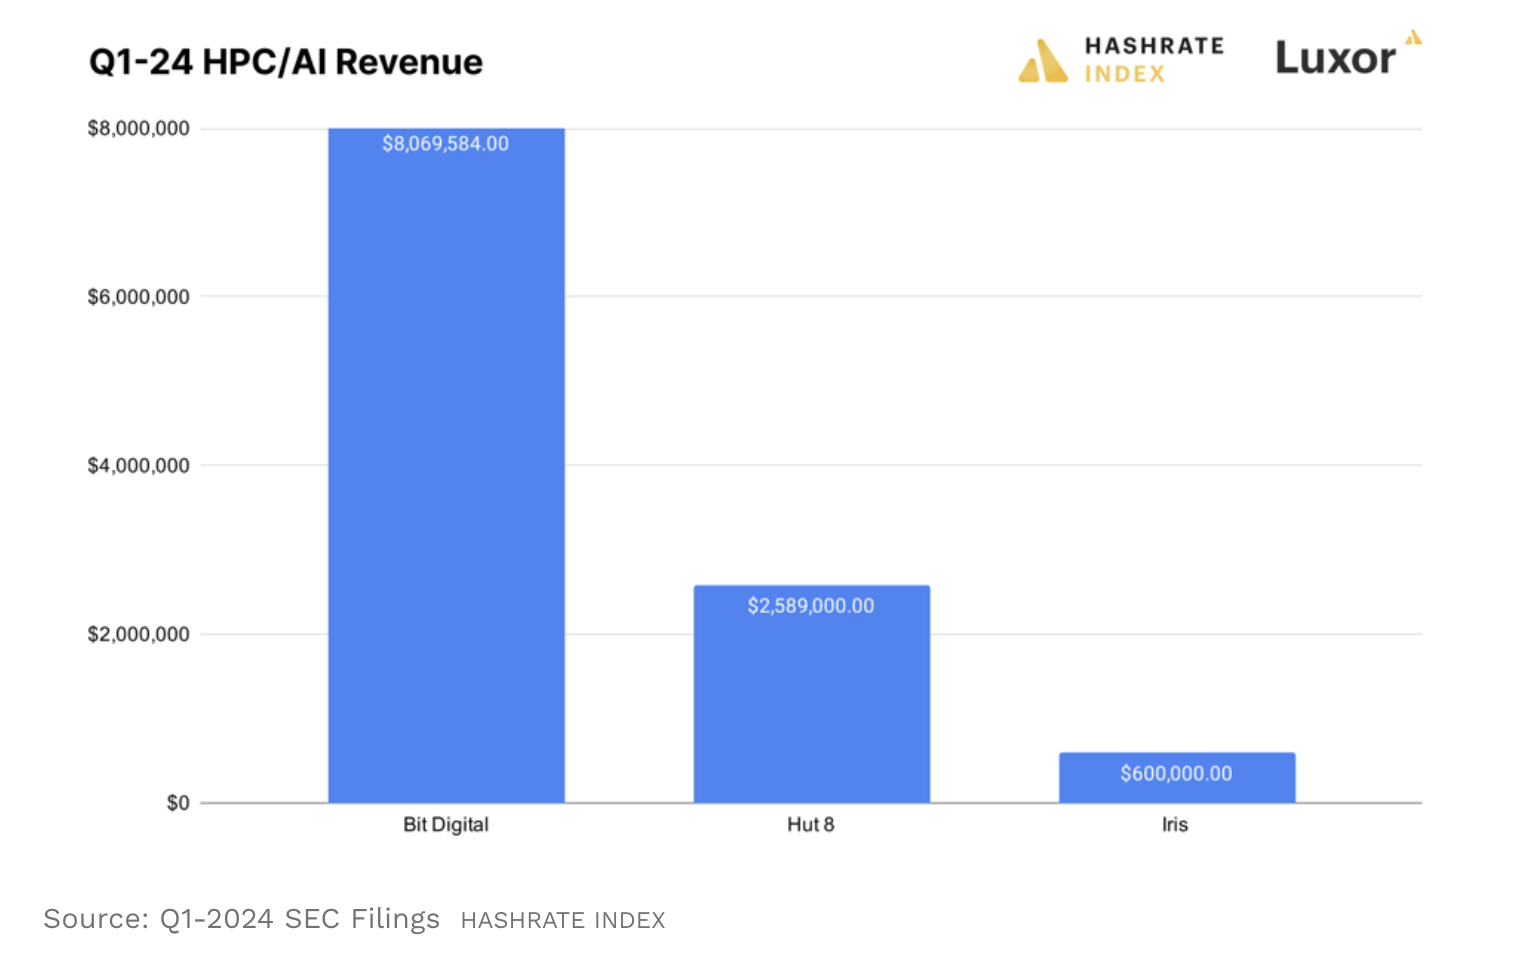Click the Hut 8 axis label
The image size is (1540, 976).
point(811,825)
